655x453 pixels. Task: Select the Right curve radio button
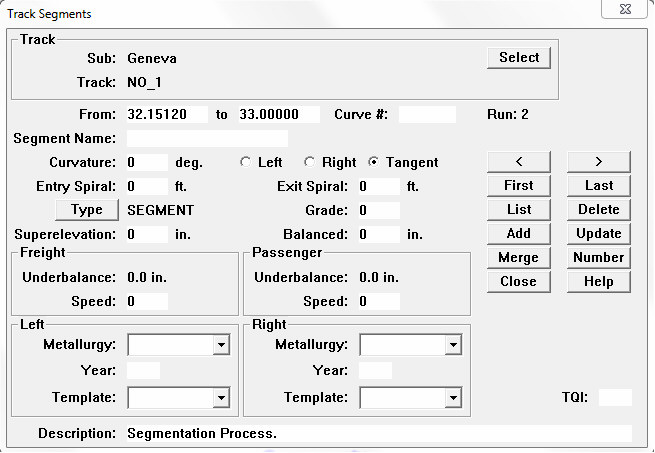309,162
